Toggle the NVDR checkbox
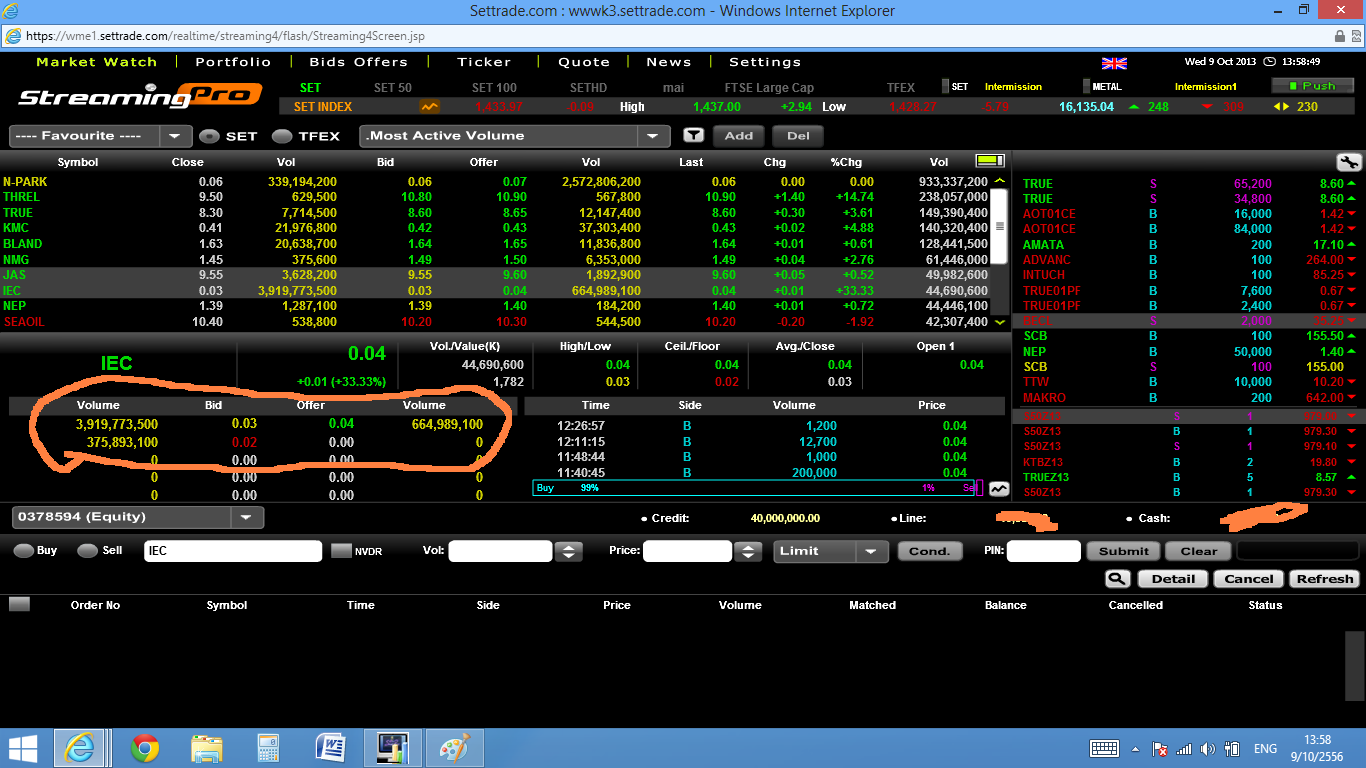This screenshot has width=1366, height=768. click(342, 551)
